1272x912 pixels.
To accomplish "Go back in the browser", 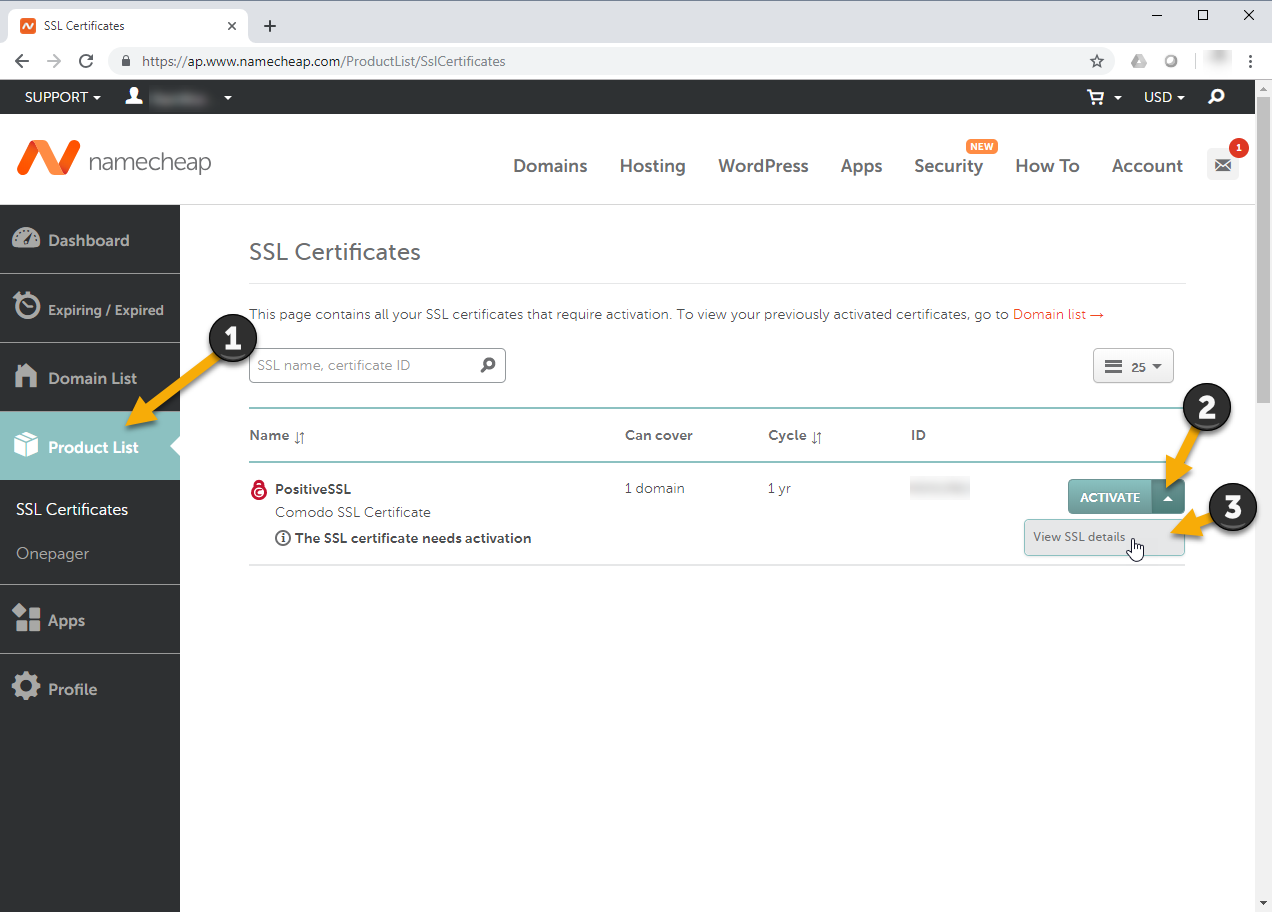I will [x=22, y=61].
